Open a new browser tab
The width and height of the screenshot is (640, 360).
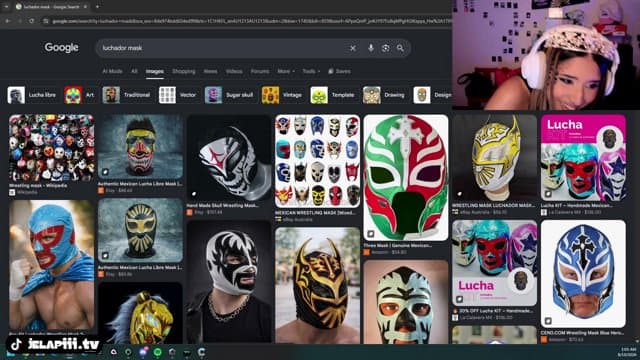coord(97,7)
